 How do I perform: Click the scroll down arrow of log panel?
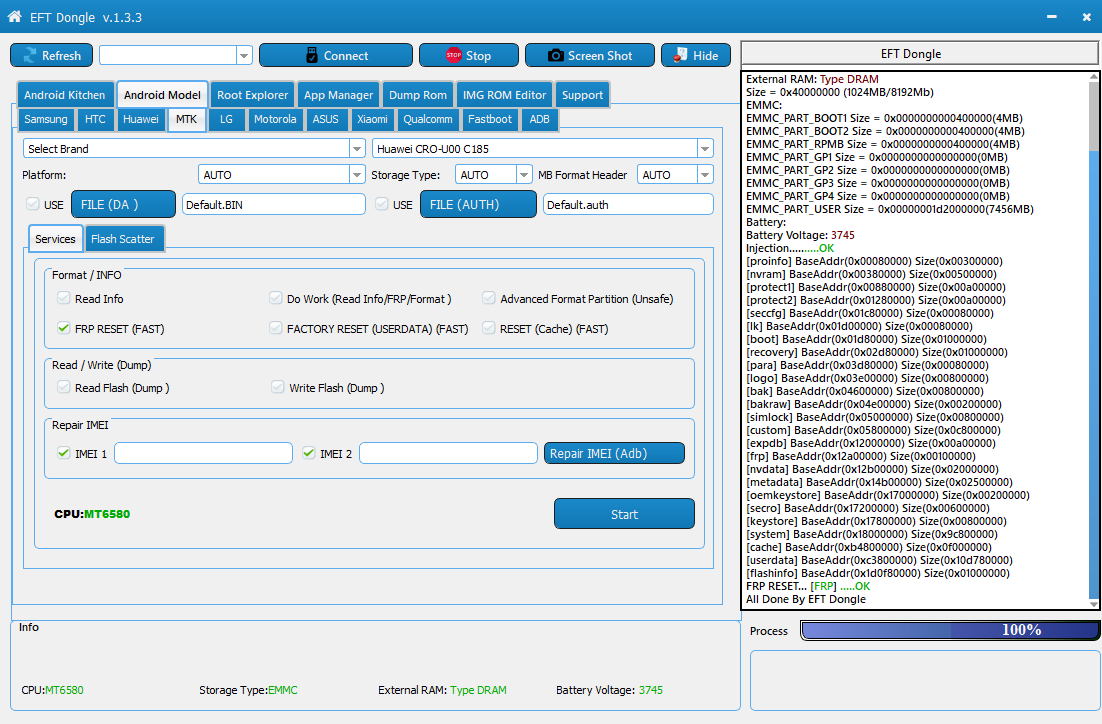(1094, 603)
